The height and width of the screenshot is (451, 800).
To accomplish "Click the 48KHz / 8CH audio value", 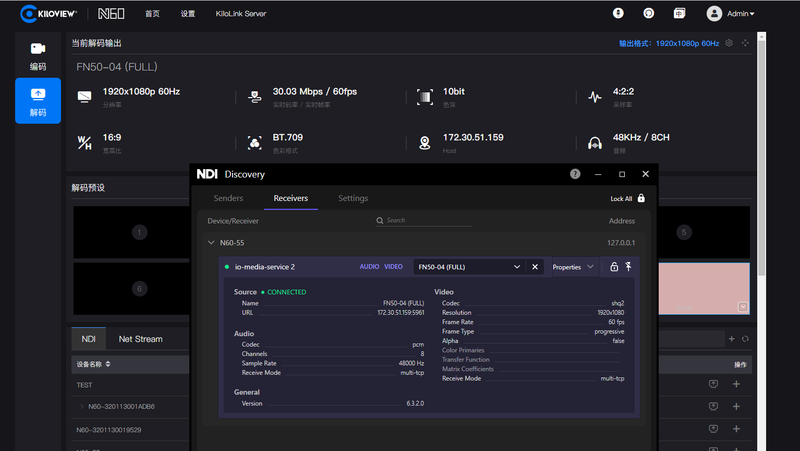I will click(641, 137).
